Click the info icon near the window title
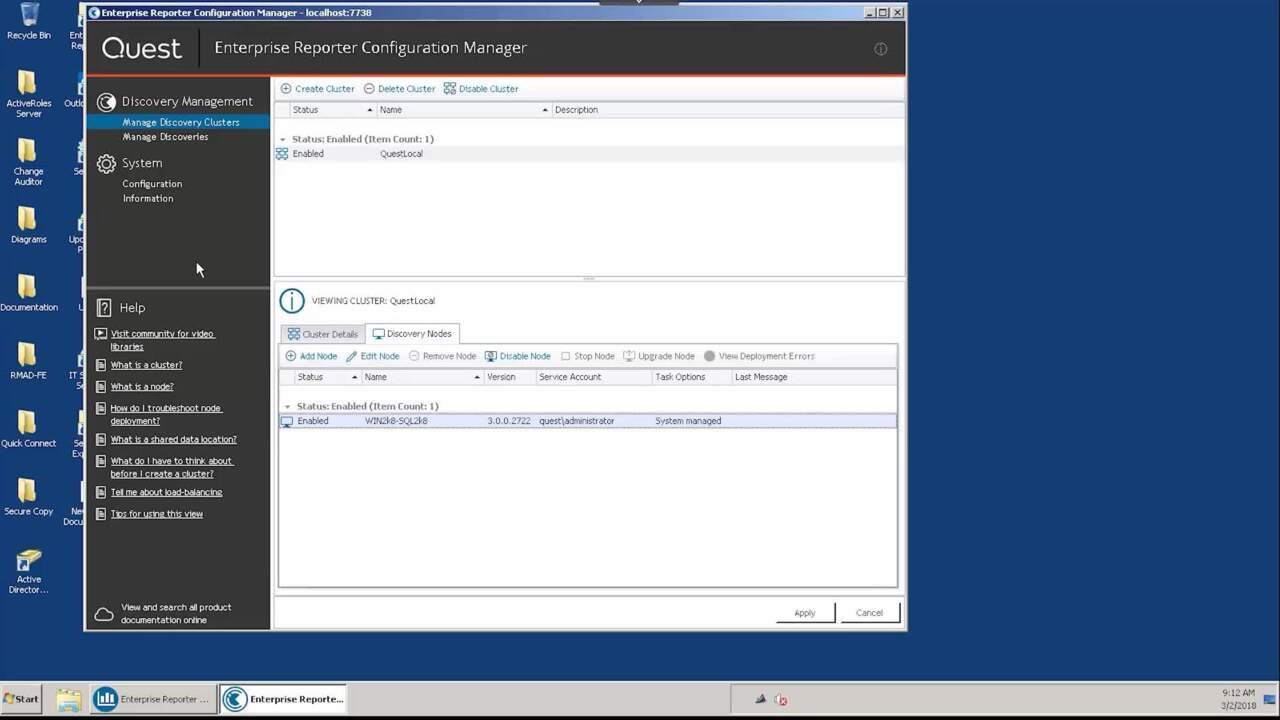The height and width of the screenshot is (720, 1280). click(x=880, y=48)
